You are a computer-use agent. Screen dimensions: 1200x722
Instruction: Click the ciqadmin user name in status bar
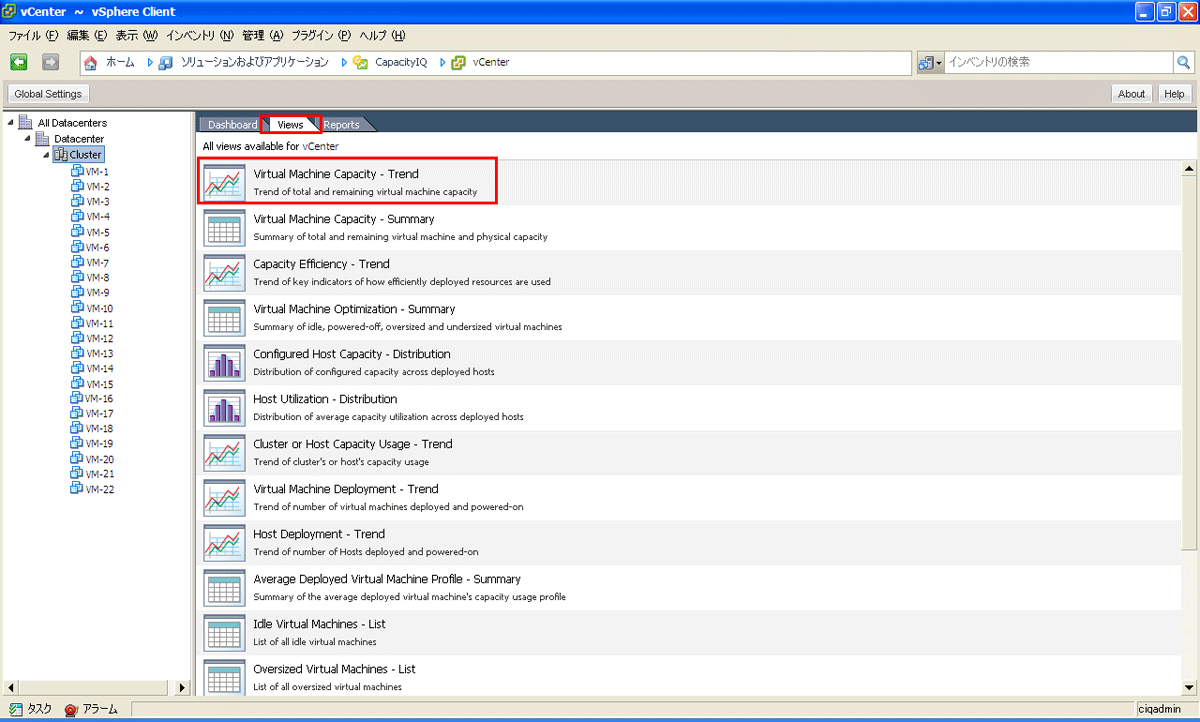pos(1158,709)
